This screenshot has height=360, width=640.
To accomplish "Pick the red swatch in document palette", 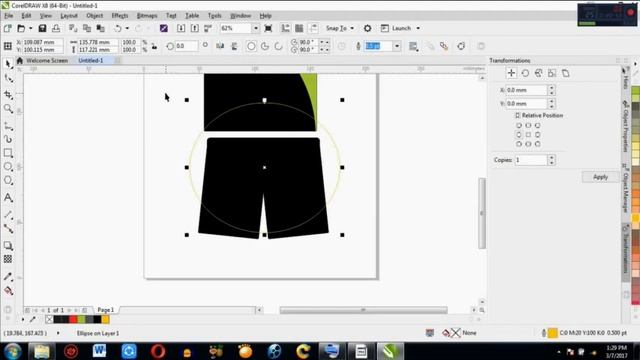I will [73, 319].
